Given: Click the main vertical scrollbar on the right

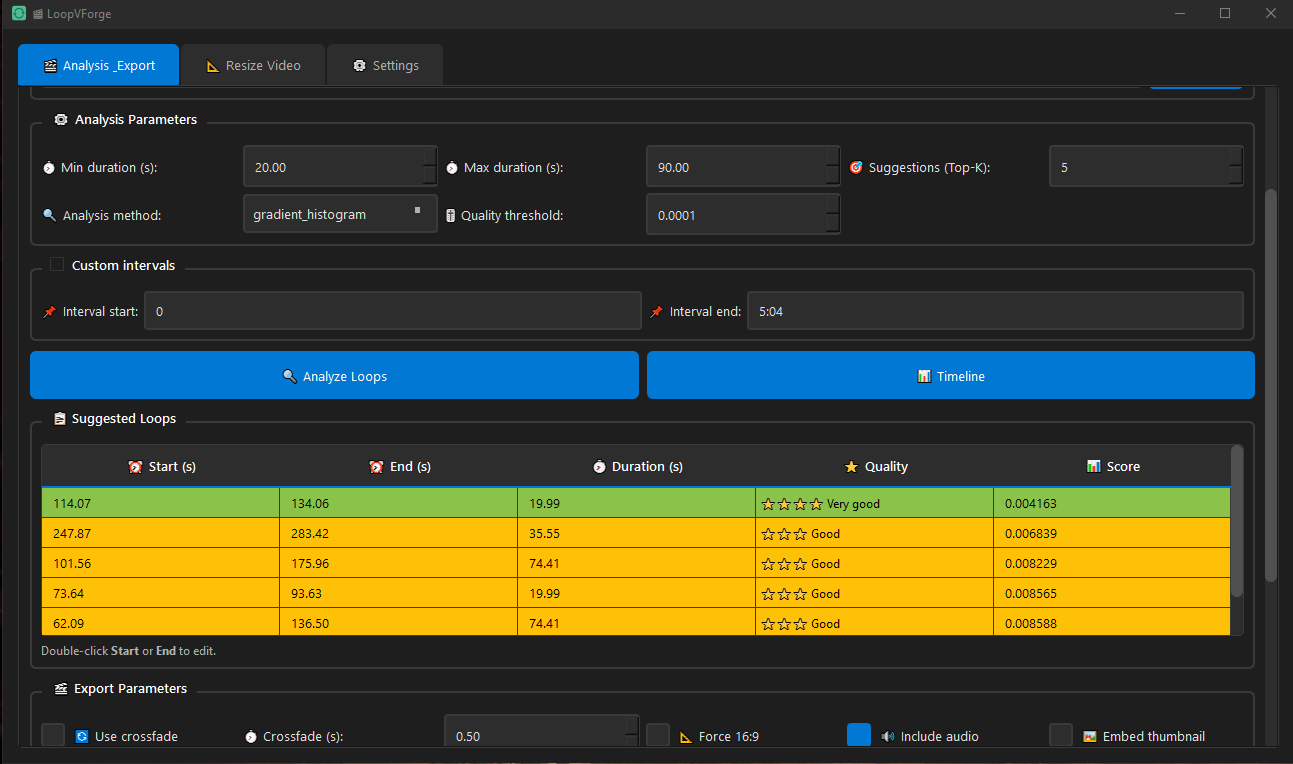Looking at the screenshot, I should tap(1271, 380).
